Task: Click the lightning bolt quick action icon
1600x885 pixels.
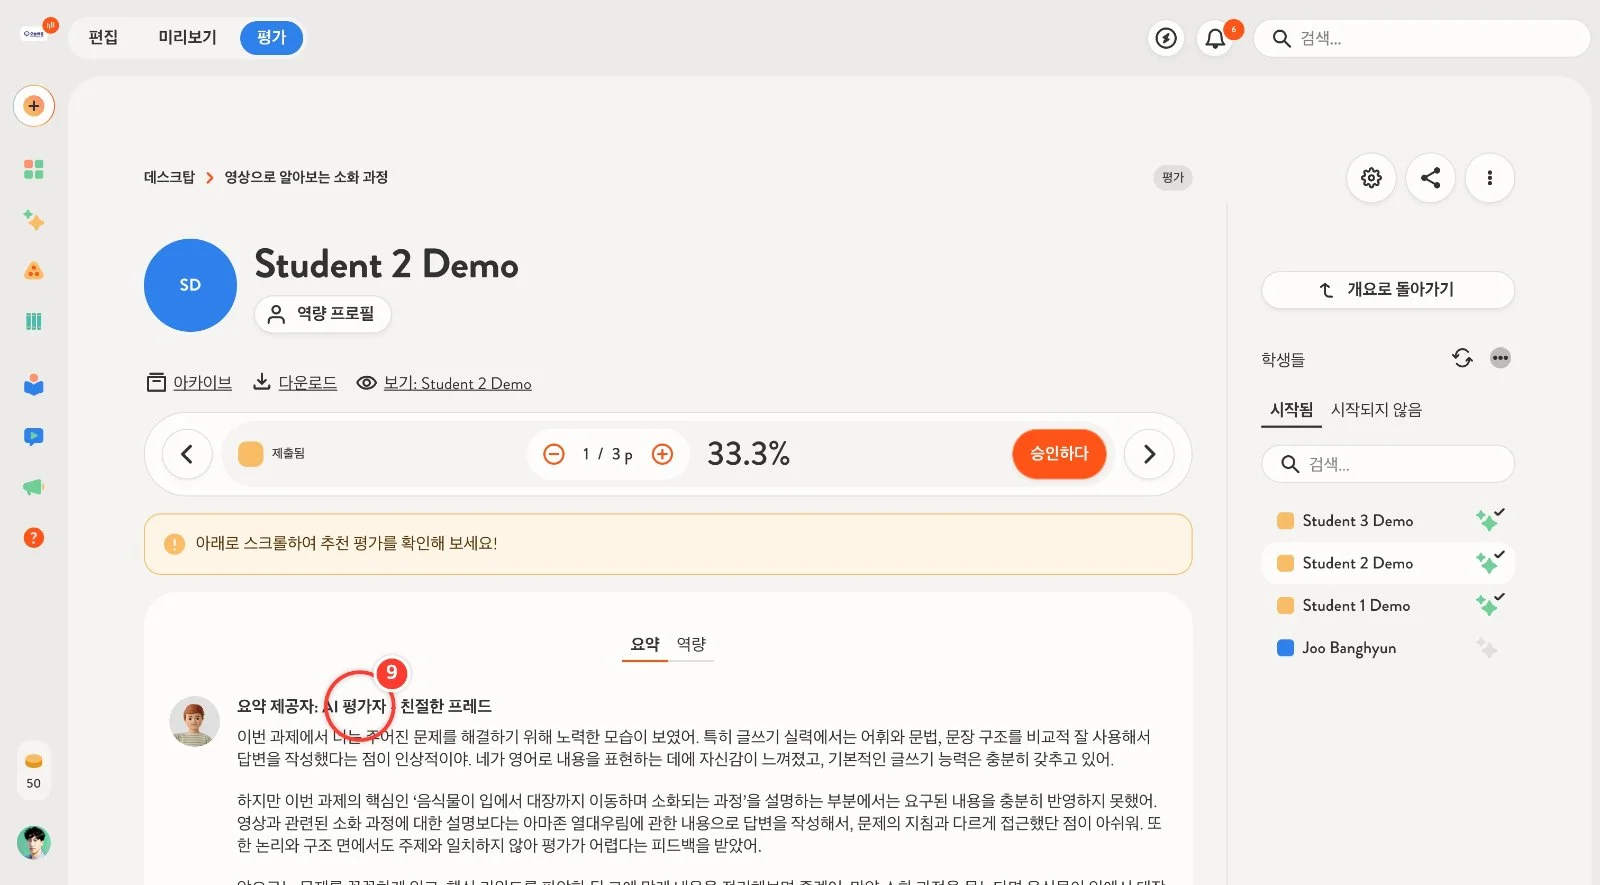Action: [x=1166, y=38]
